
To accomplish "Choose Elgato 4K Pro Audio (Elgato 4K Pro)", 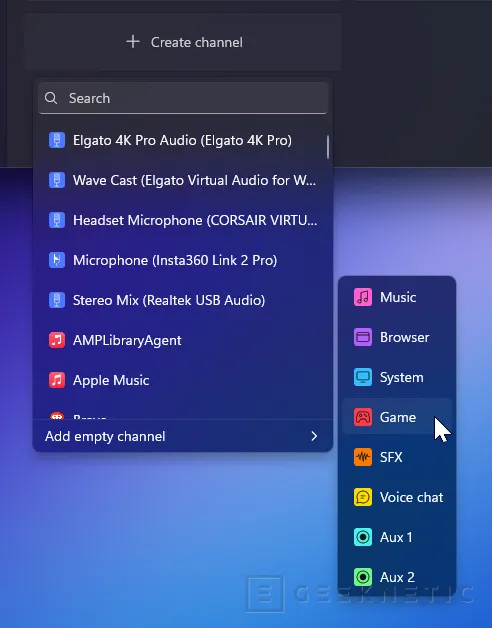I will pos(183,140).
